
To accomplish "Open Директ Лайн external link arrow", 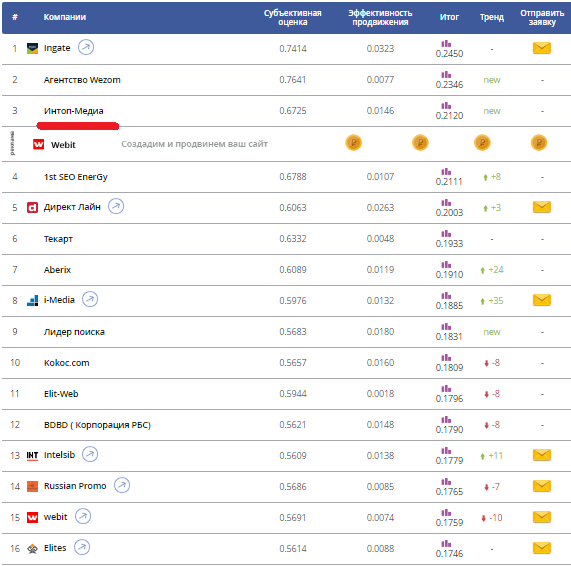I will (x=116, y=206).
